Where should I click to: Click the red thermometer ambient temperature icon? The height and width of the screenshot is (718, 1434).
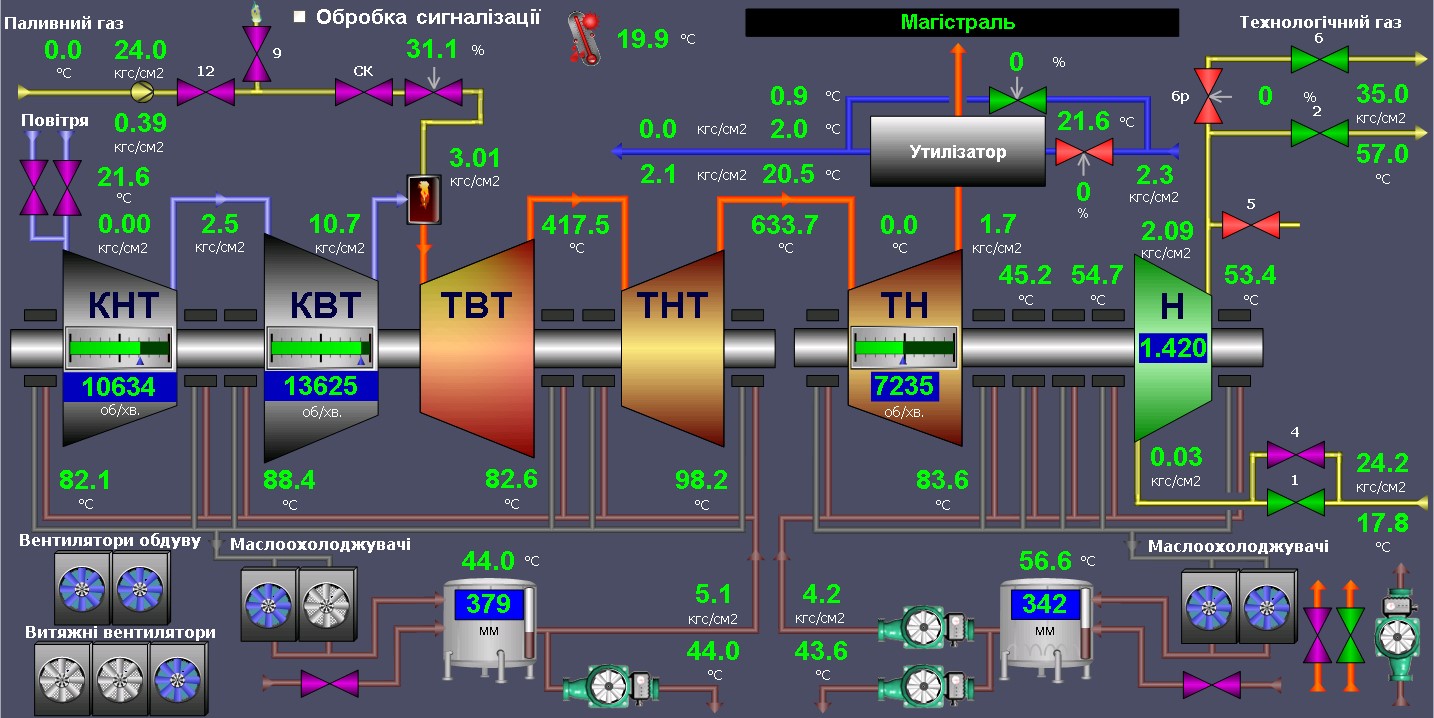point(582,39)
